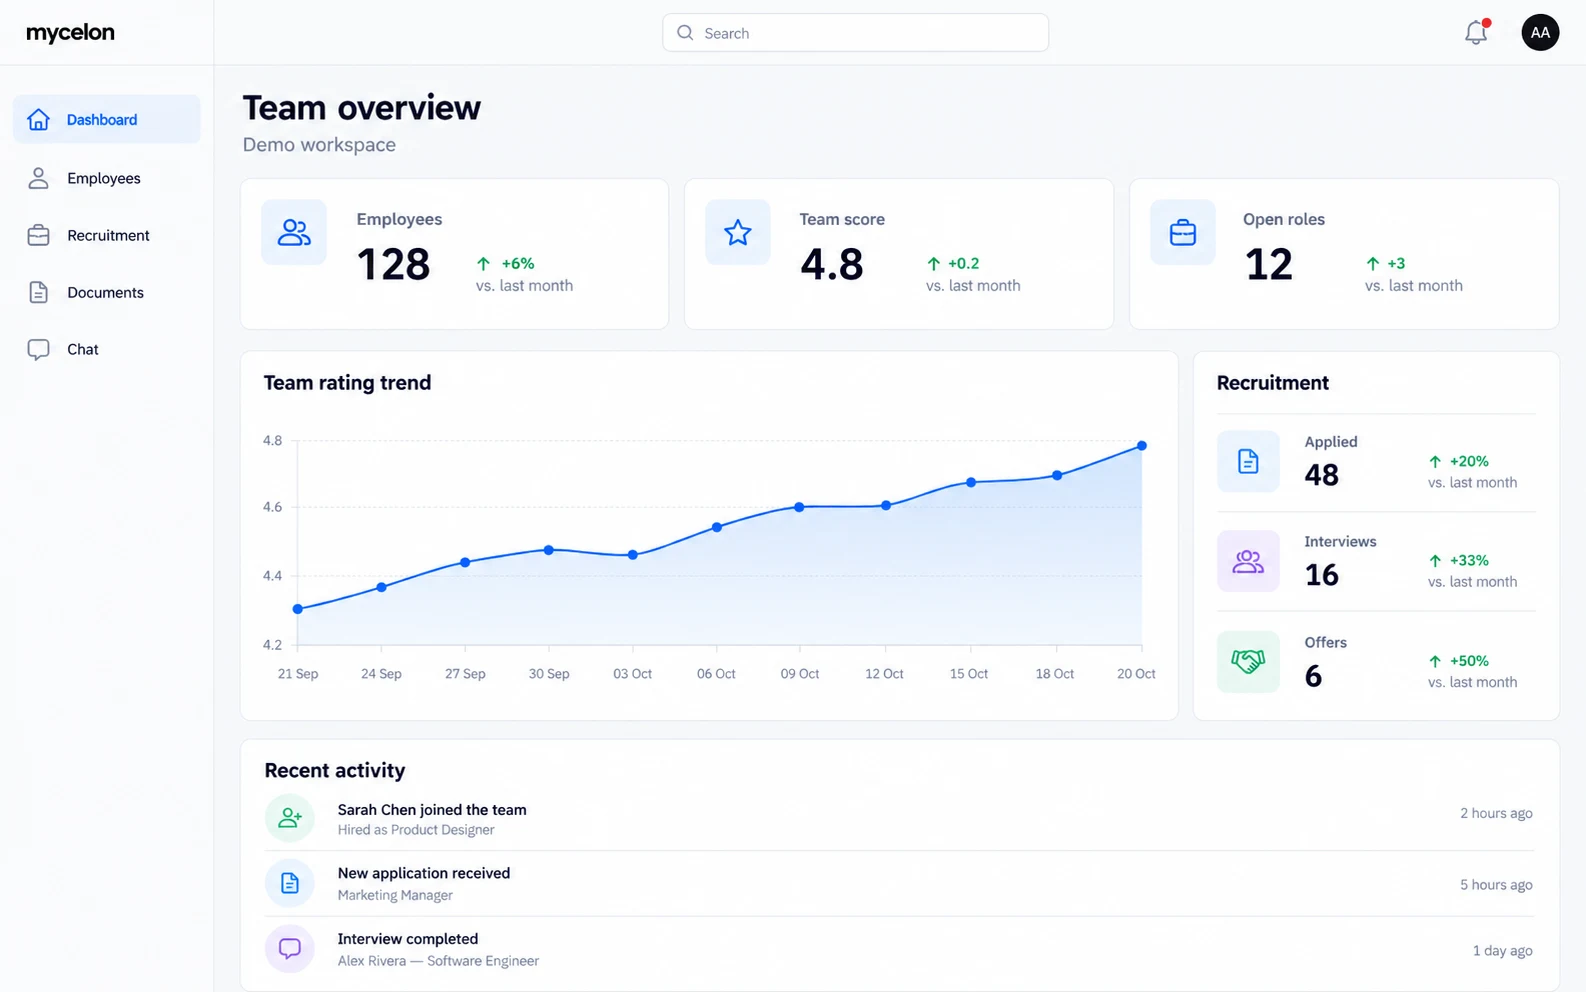Click the mycelon logo
1586x992 pixels.
coord(70,32)
